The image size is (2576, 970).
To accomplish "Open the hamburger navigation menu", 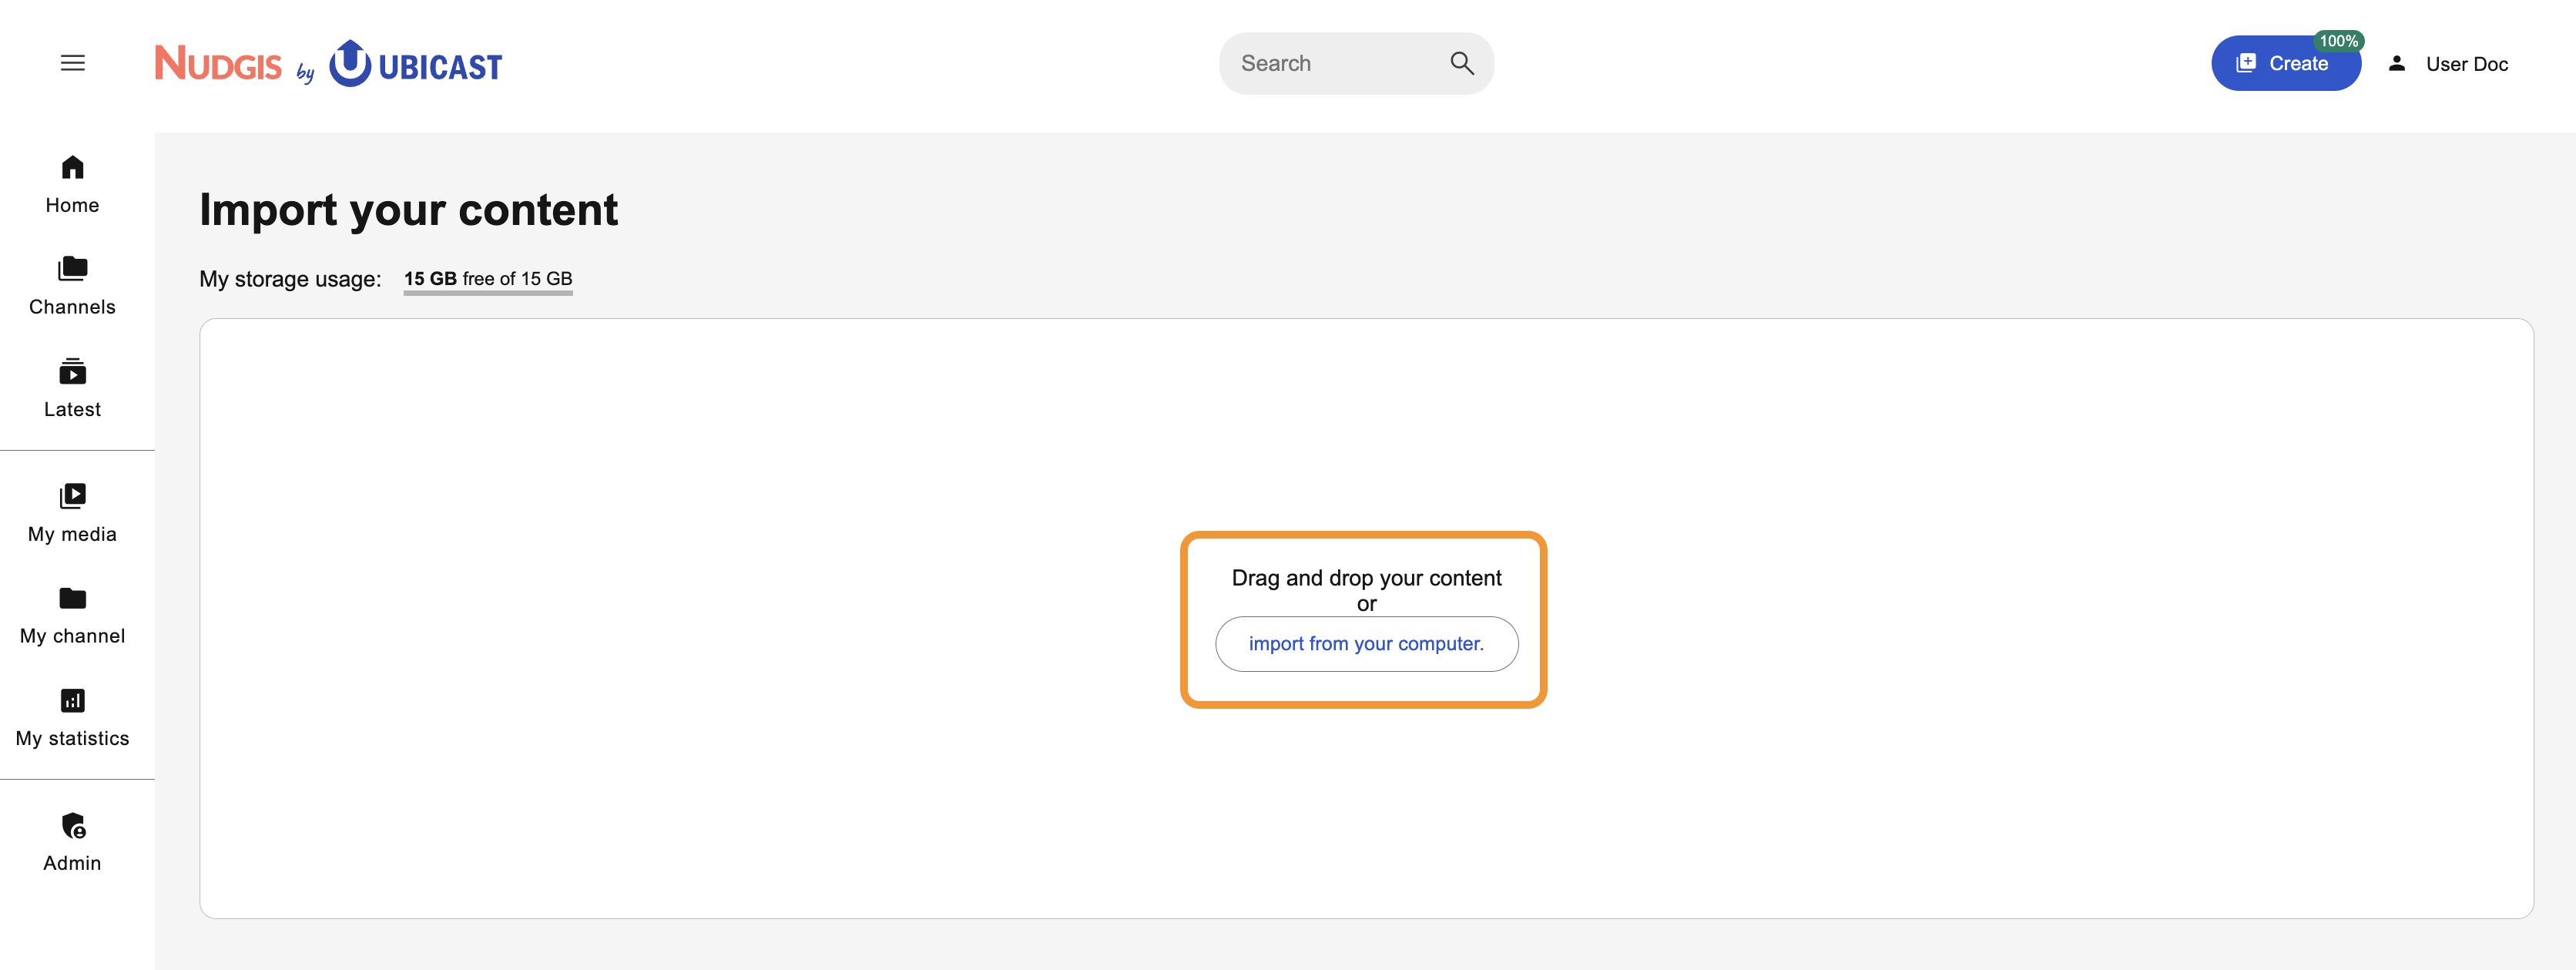I will click(72, 63).
